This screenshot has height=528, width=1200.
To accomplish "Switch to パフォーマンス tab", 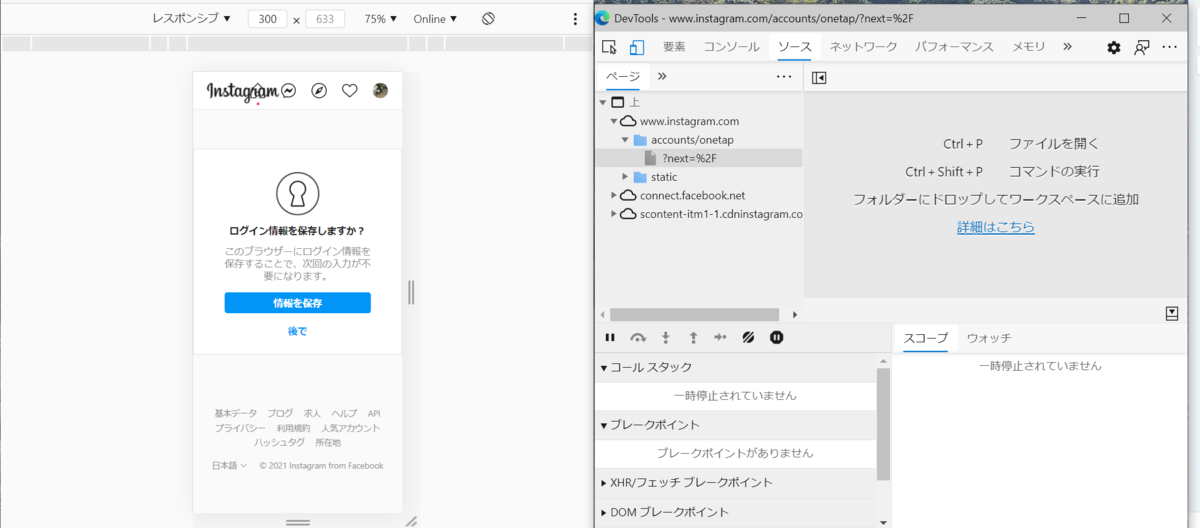I will [x=954, y=47].
